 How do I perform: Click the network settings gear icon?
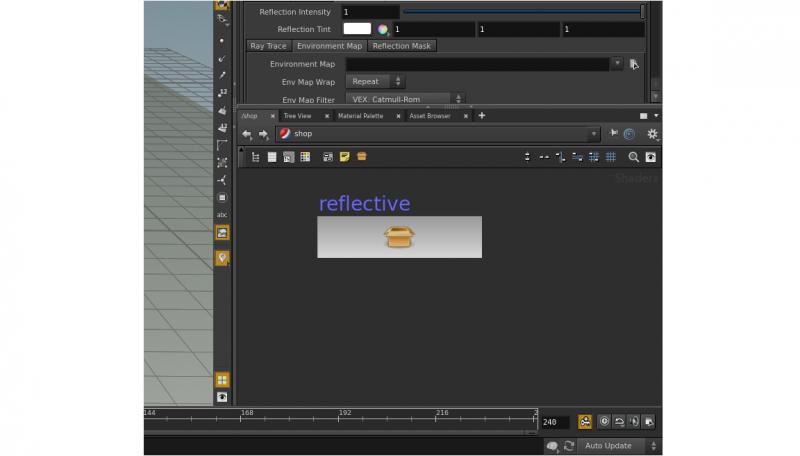652,134
